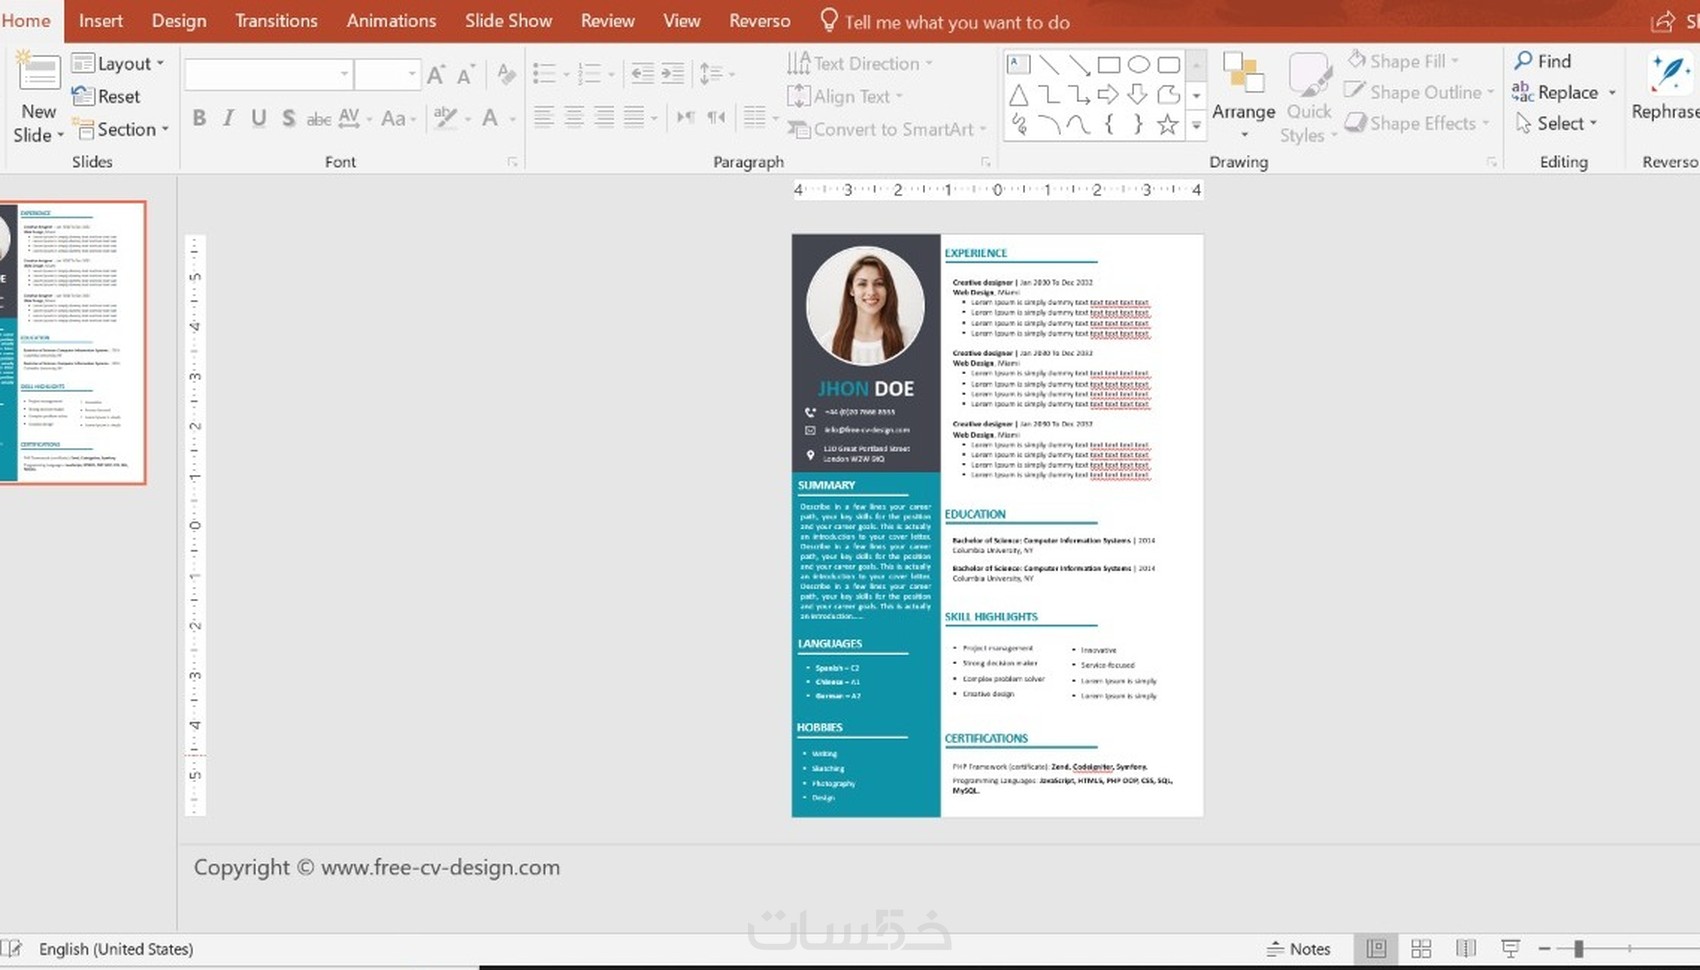Click the New Slide icon

pos(38,73)
